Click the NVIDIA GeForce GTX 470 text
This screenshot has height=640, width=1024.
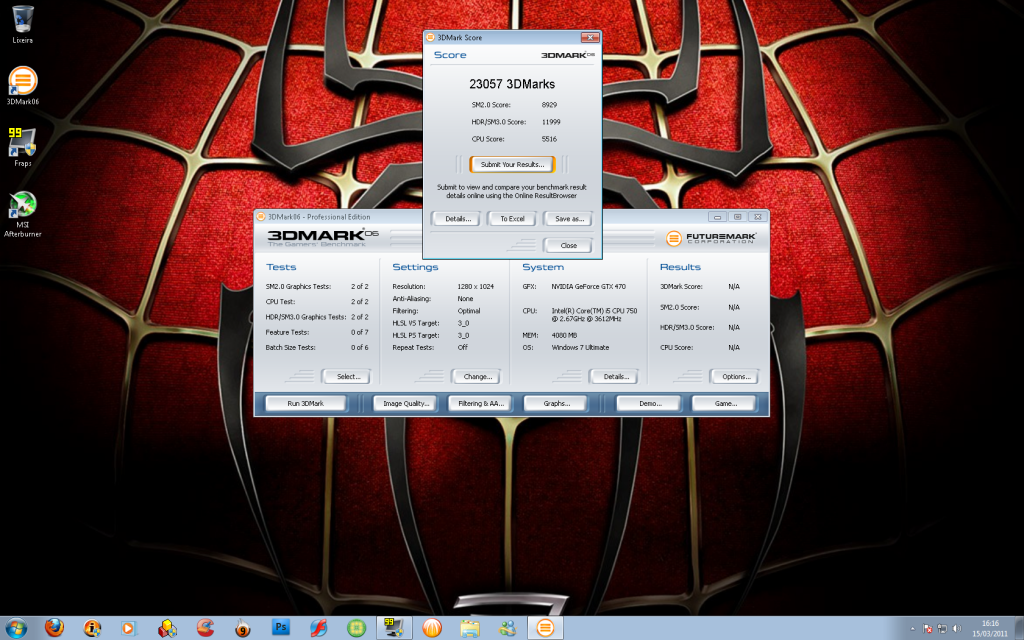click(x=588, y=287)
